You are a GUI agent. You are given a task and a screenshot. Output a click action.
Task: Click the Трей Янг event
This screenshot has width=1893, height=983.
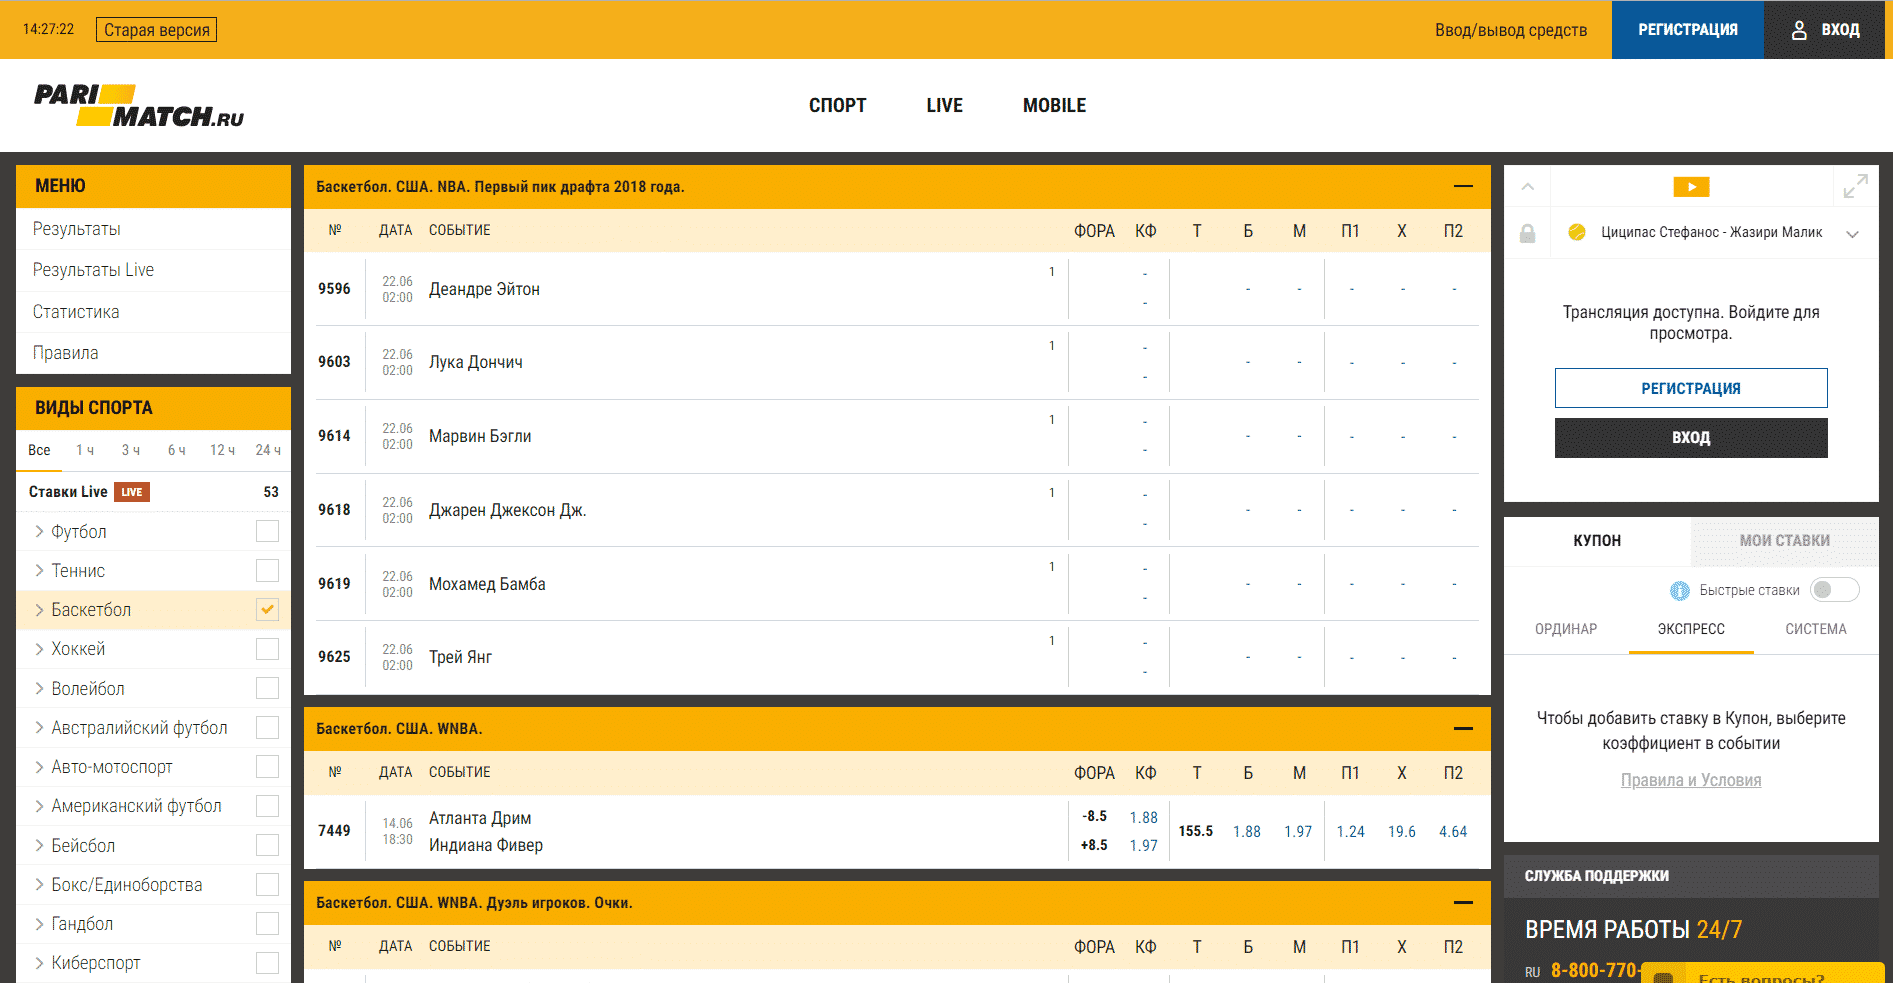pyautogui.click(x=460, y=657)
